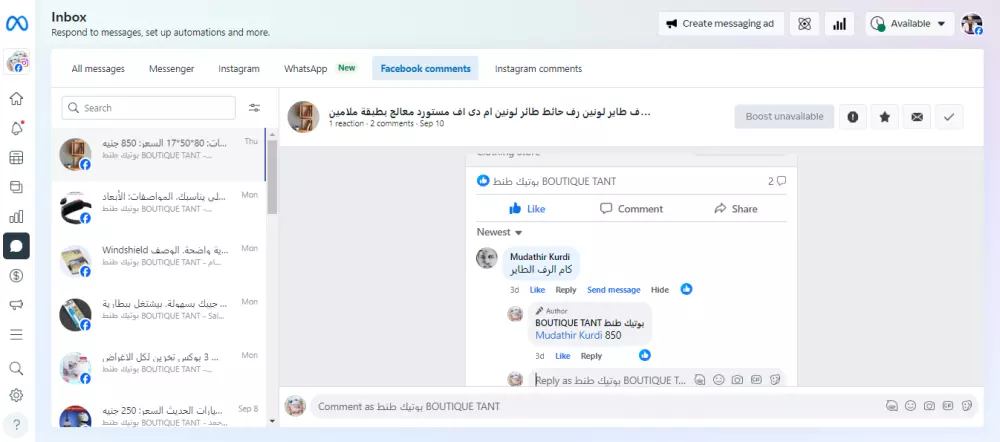Click the account switcher avatar in sidebar
Viewport: 1000px width, 442px height.
tap(17, 62)
